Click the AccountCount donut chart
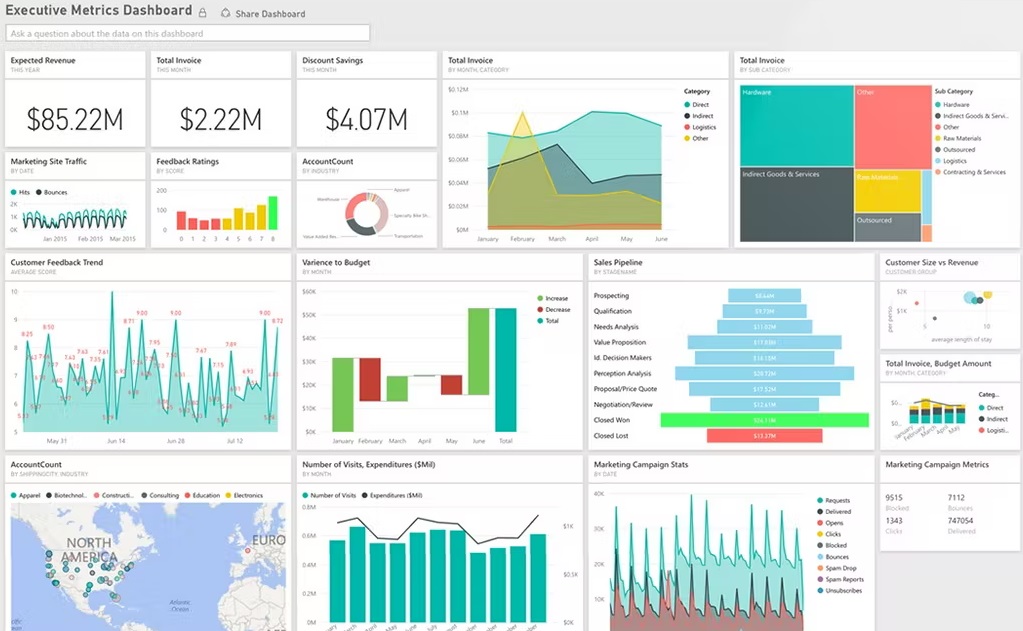This screenshot has height=631, width=1023. [366, 213]
